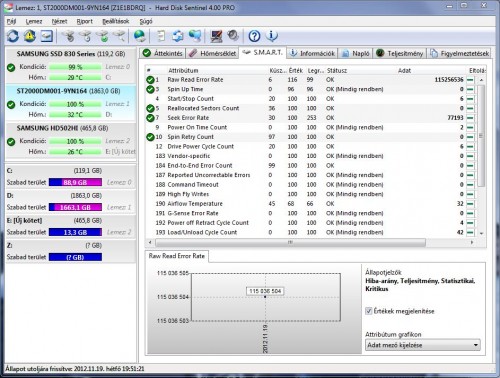Click the disk icon with magnifier
This screenshot has width=500, height=378.
(x=119, y=36)
